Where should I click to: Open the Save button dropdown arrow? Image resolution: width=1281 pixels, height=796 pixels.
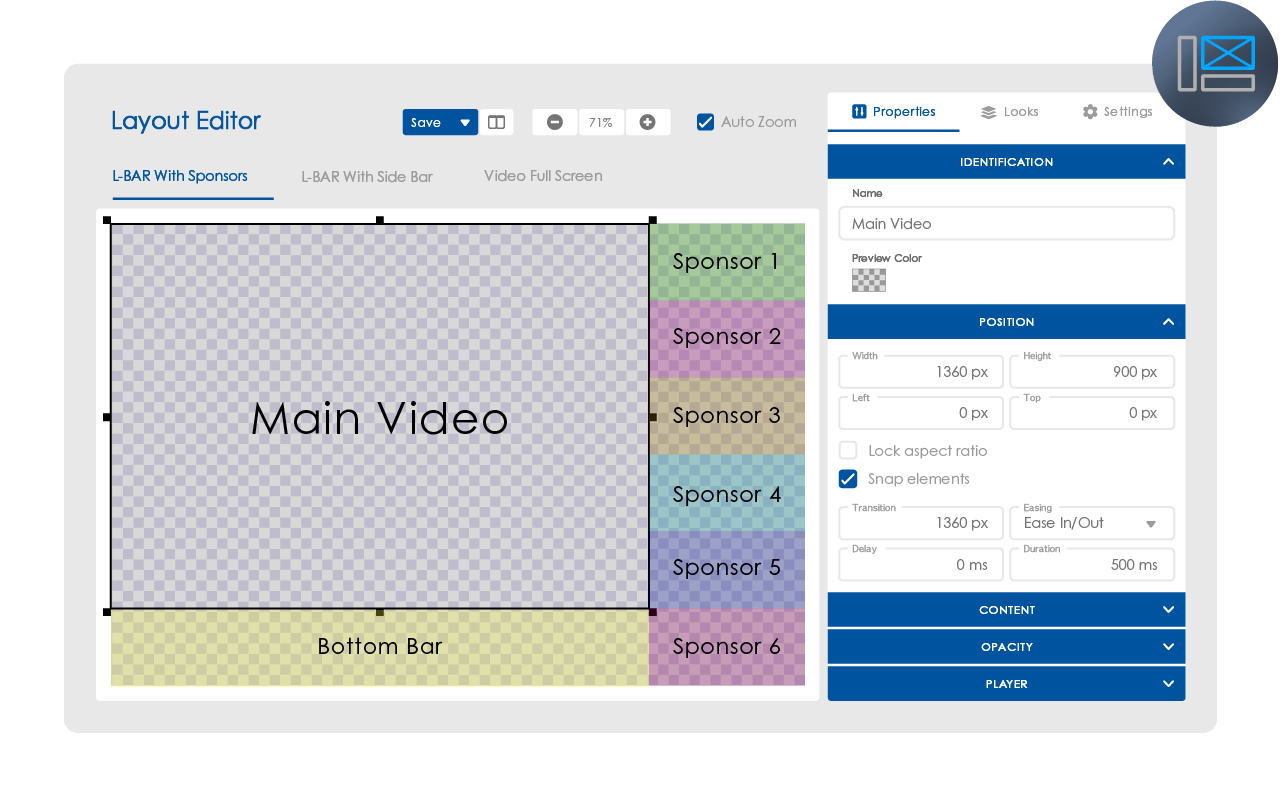click(463, 122)
